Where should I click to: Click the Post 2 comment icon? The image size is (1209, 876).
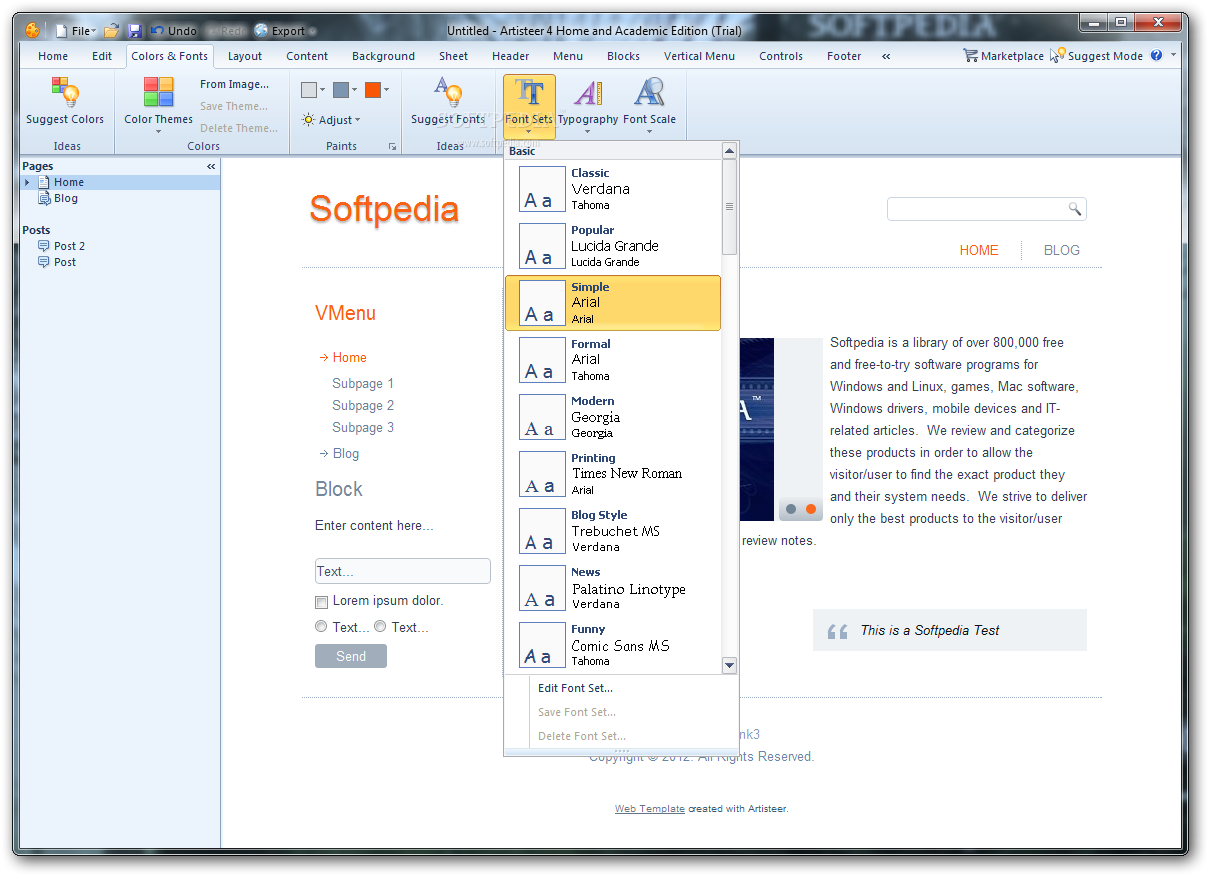(44, 246)
